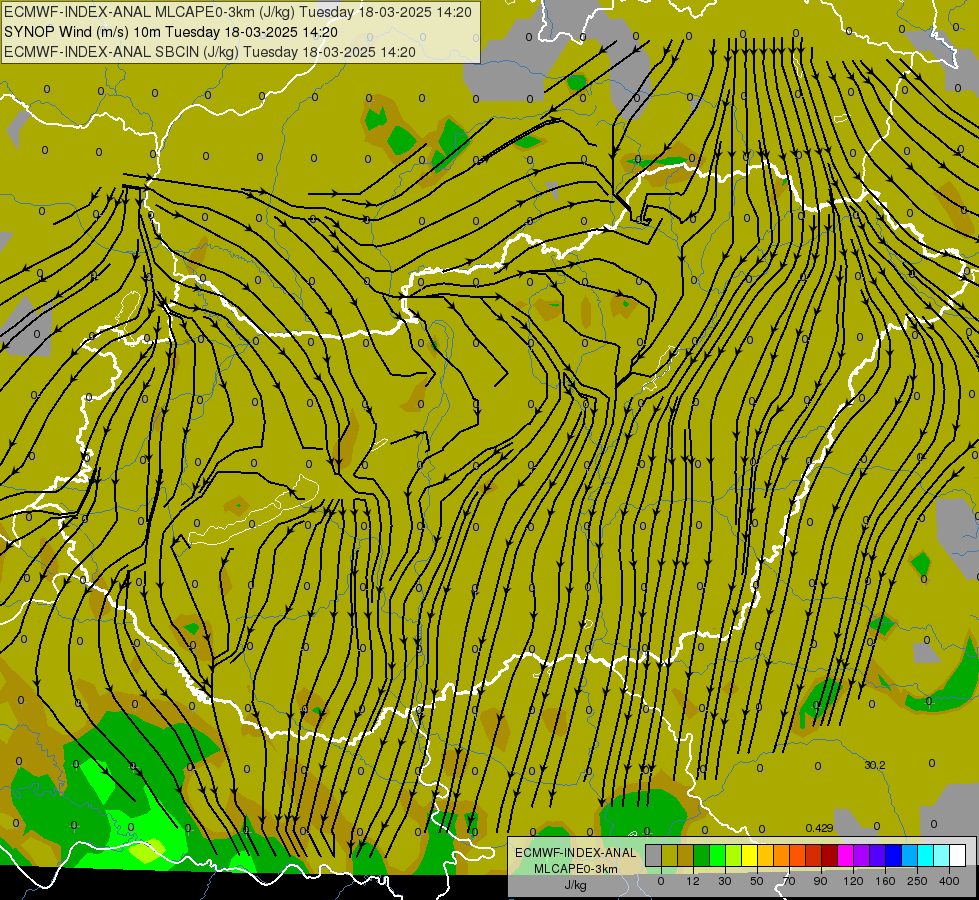
Task: Click the legend tick value 120
Action: [853, 881]
